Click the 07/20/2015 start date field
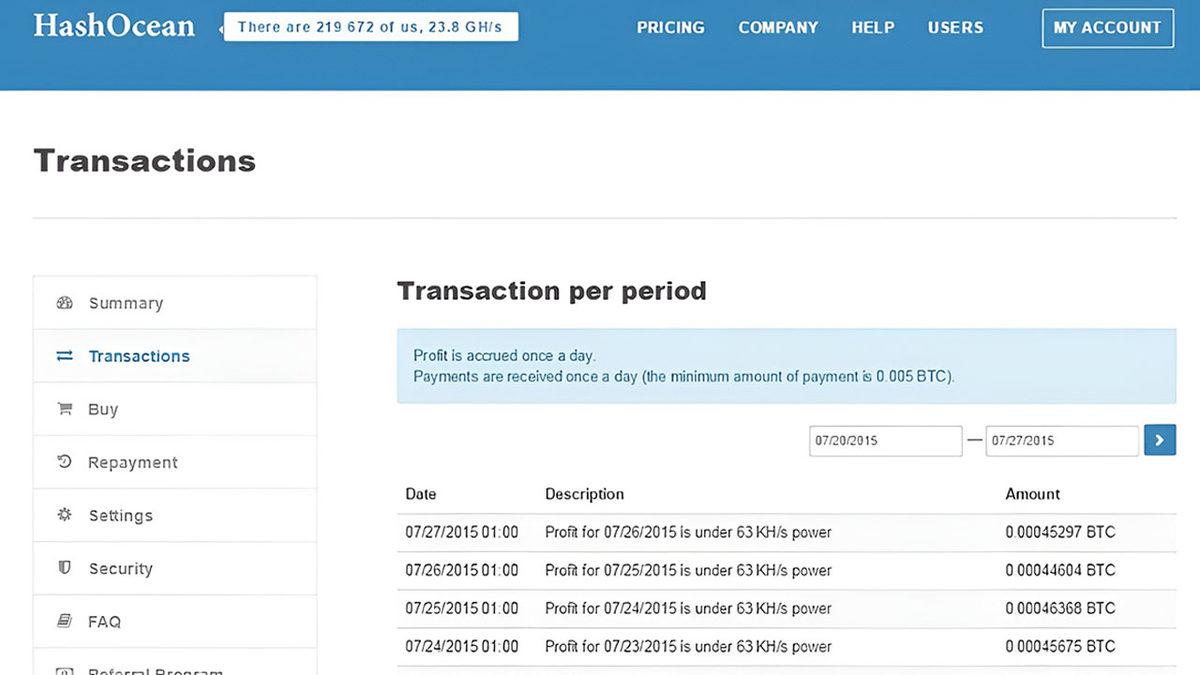The image size is (1200, 675). 885,440
